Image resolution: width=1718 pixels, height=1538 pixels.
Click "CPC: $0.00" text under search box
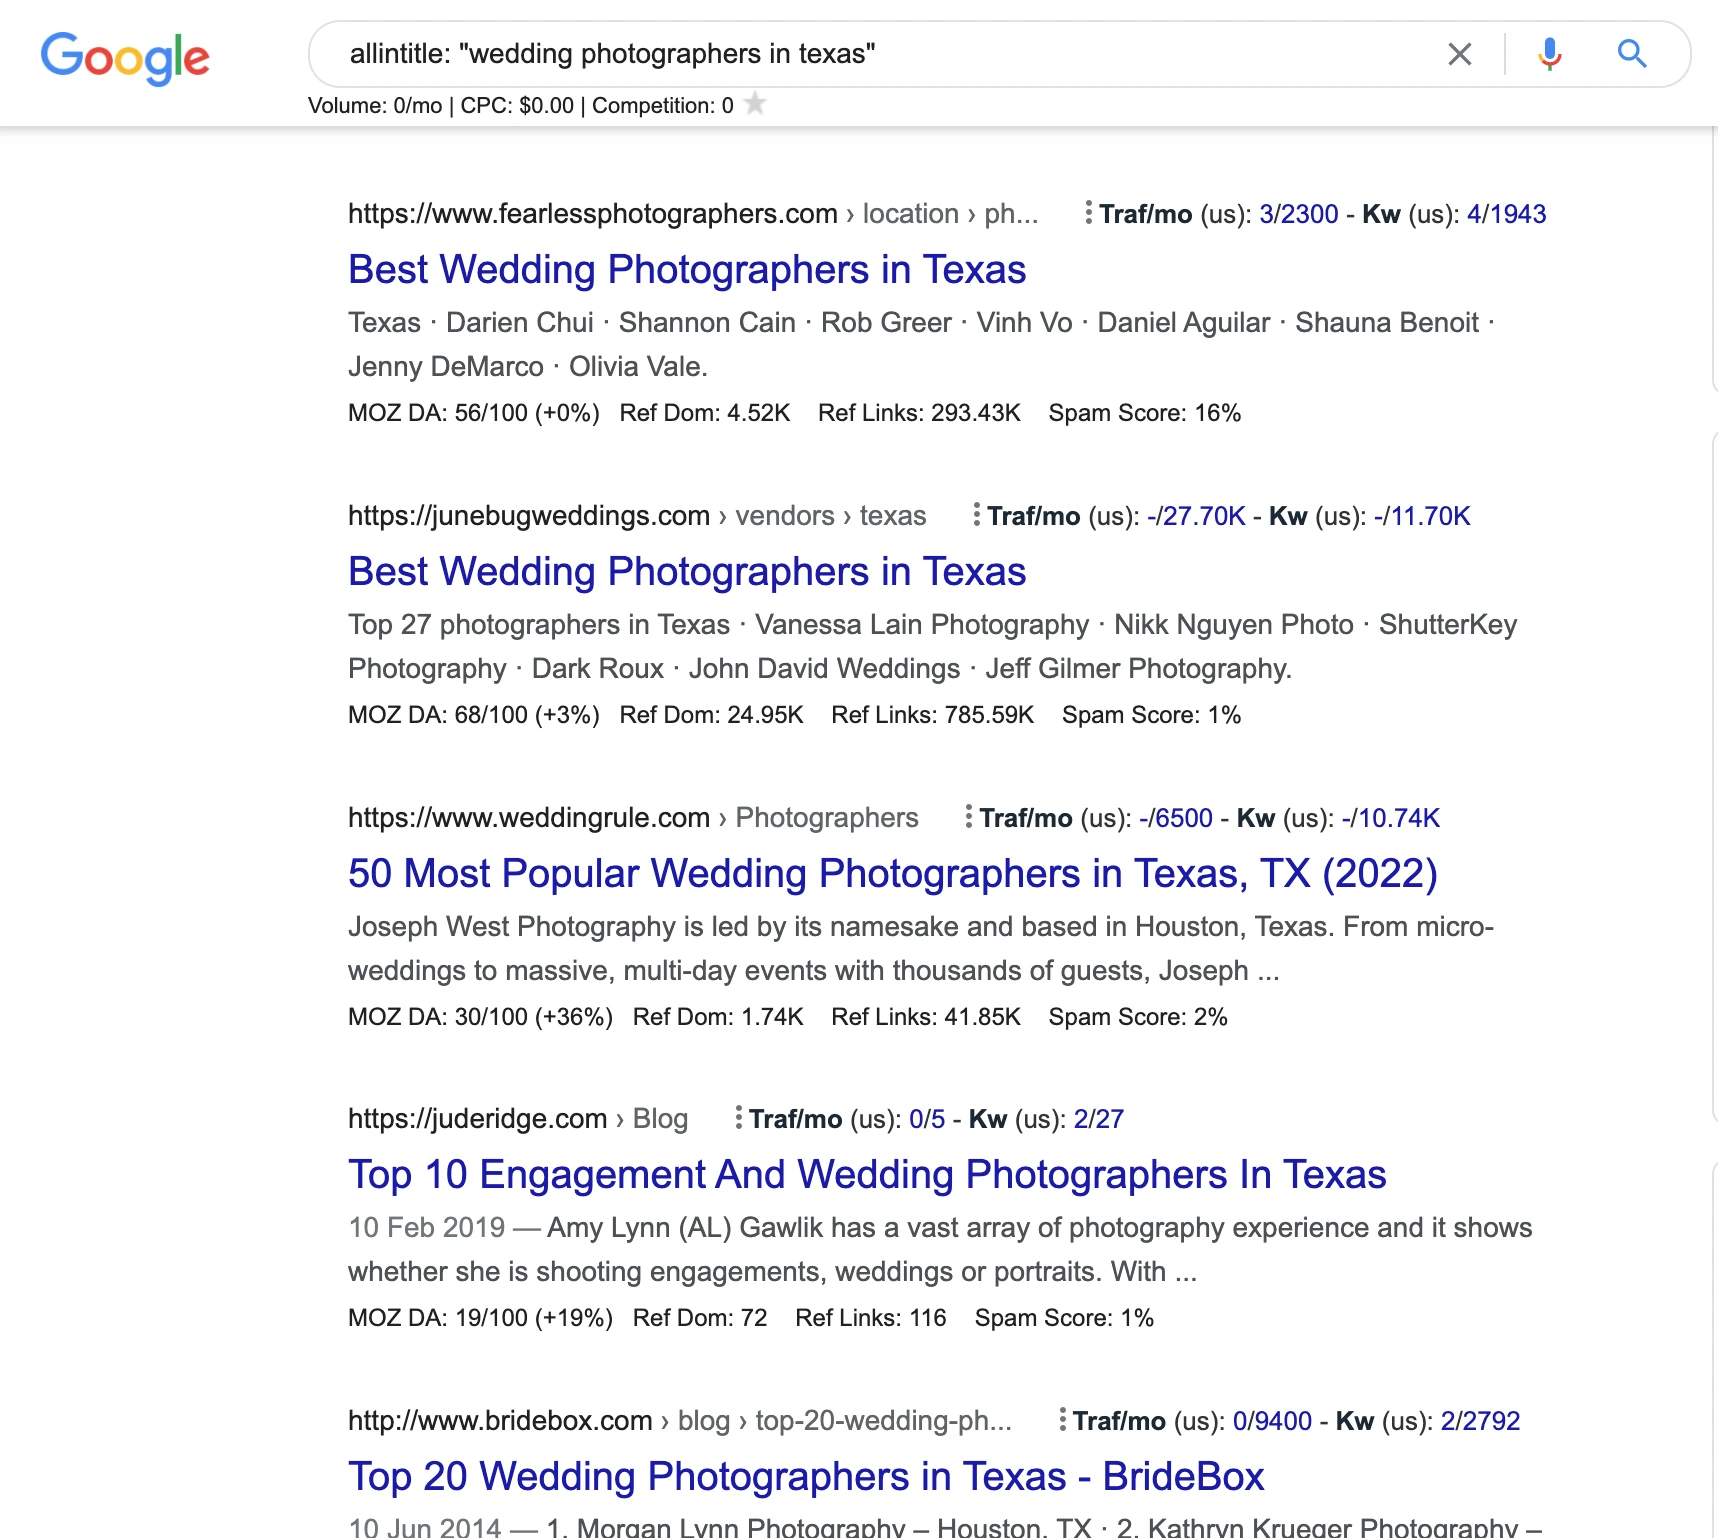point(517,105)
